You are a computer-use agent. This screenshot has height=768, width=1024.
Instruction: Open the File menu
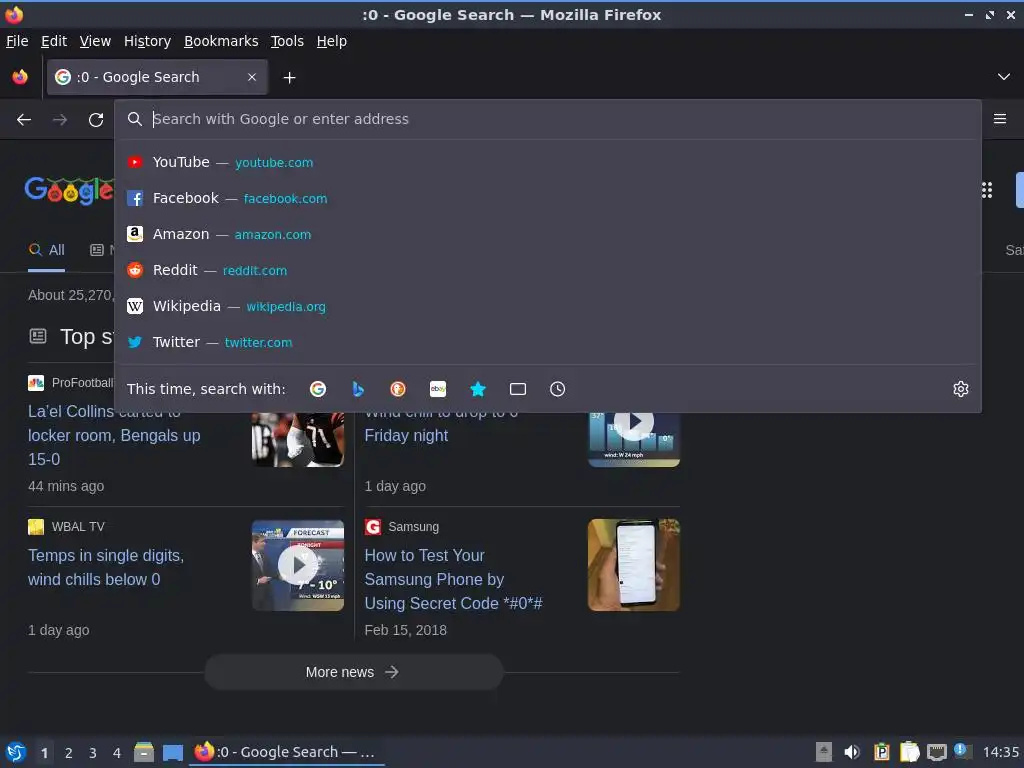pos(17,41)
